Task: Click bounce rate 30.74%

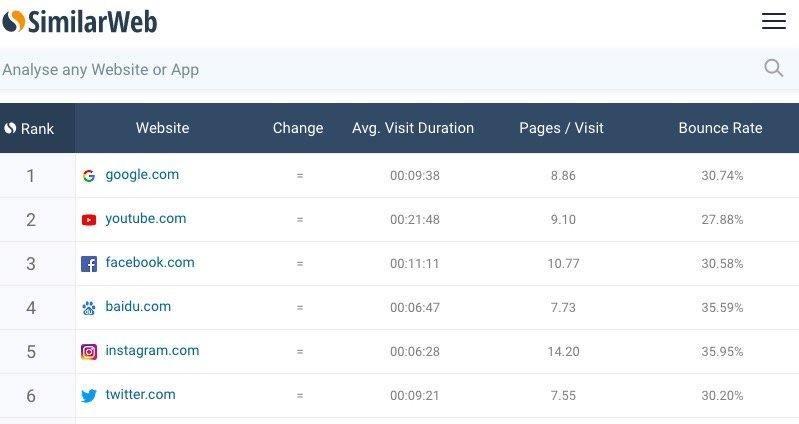Action: coord(722,176)
